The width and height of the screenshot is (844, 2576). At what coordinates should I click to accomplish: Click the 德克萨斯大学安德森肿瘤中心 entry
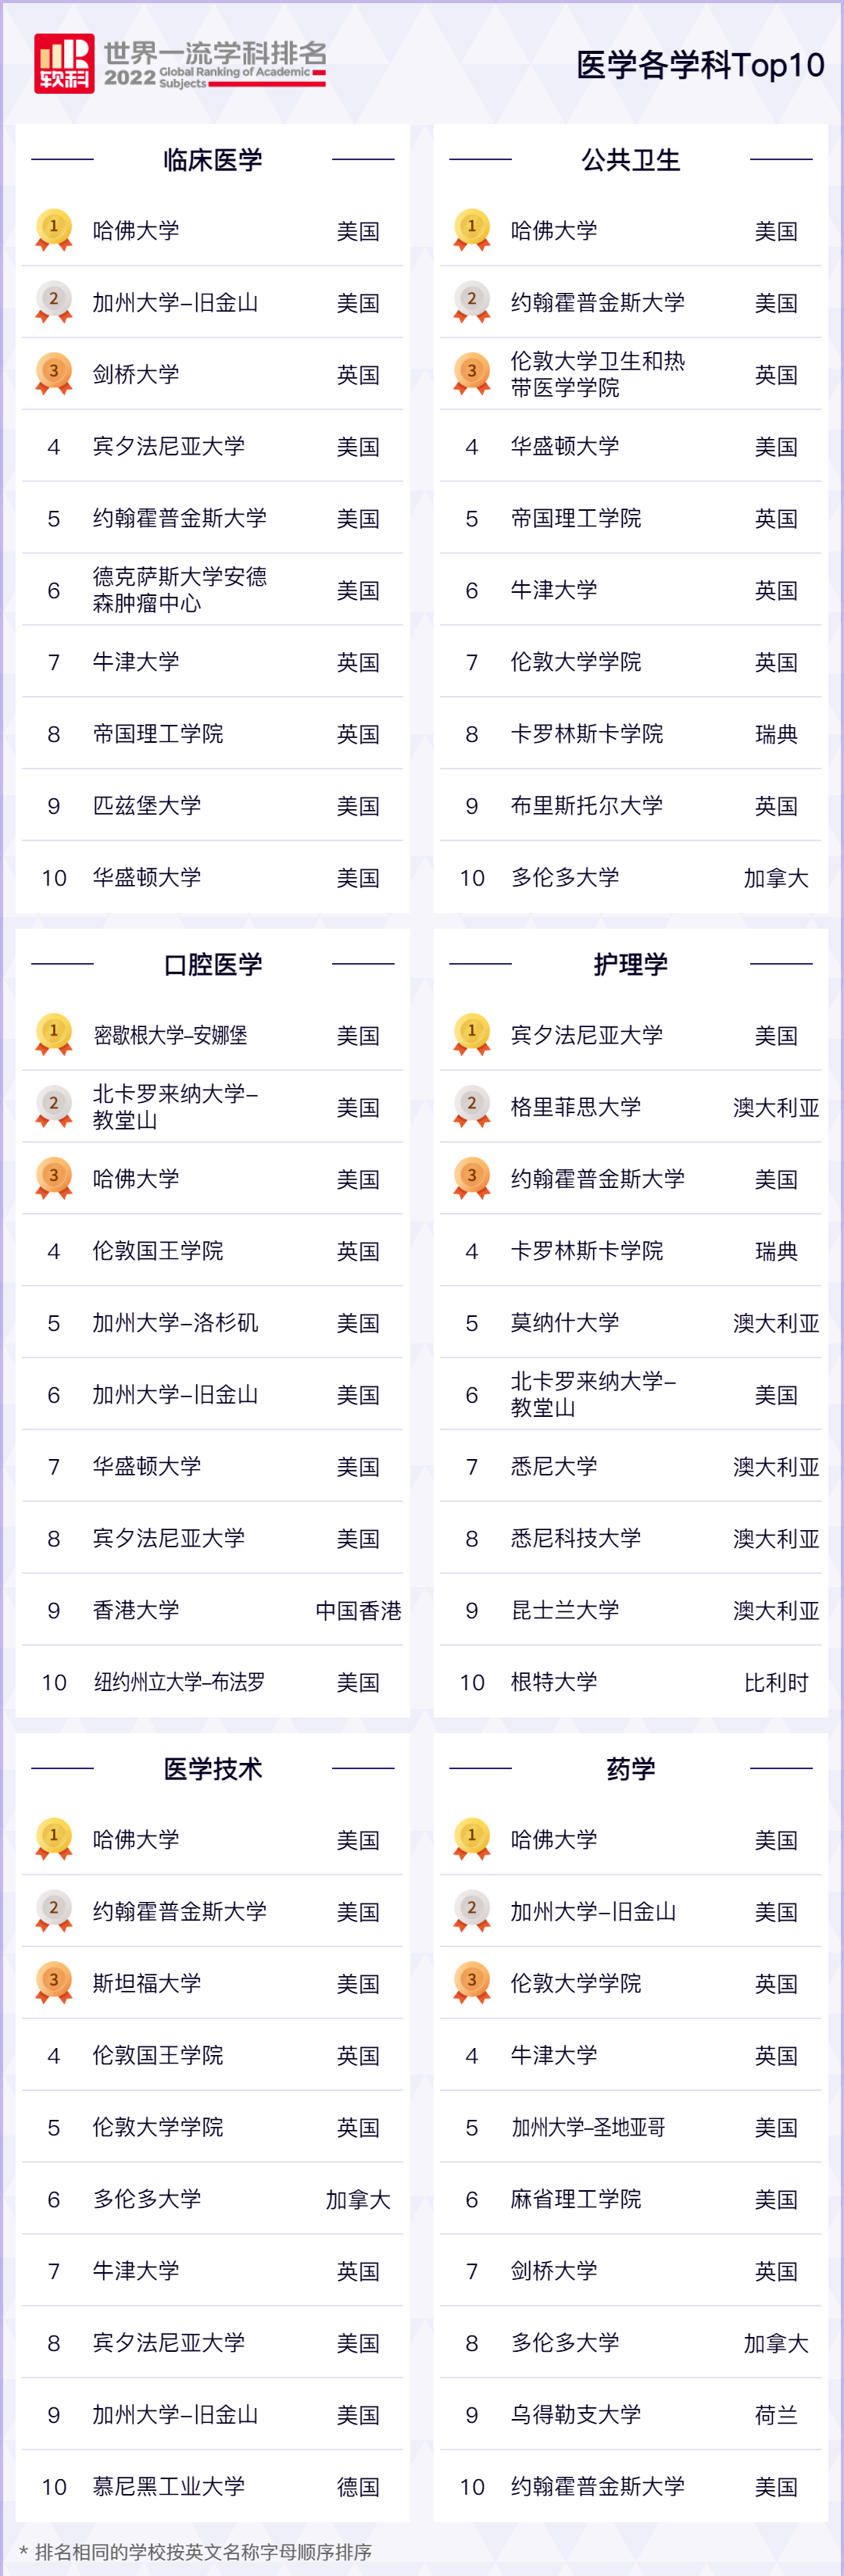coord(180,590)
